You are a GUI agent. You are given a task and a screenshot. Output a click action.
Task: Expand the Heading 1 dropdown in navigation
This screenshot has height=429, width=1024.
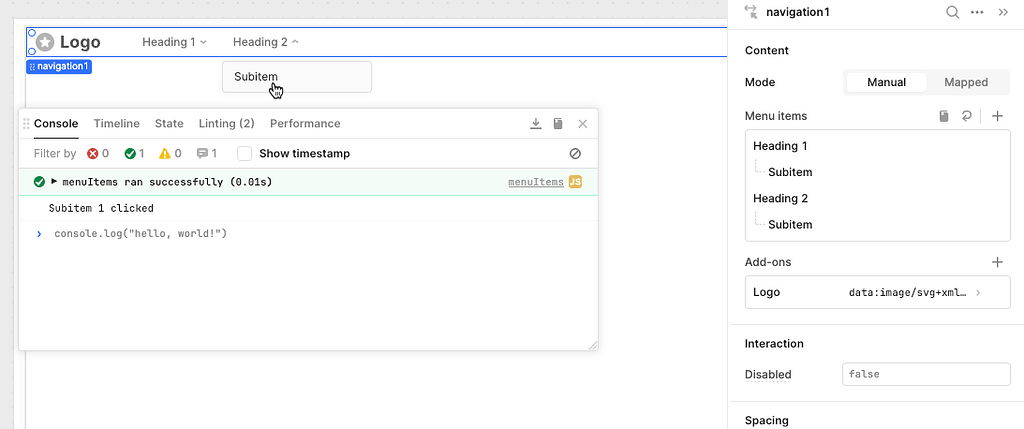click(174, 42)
